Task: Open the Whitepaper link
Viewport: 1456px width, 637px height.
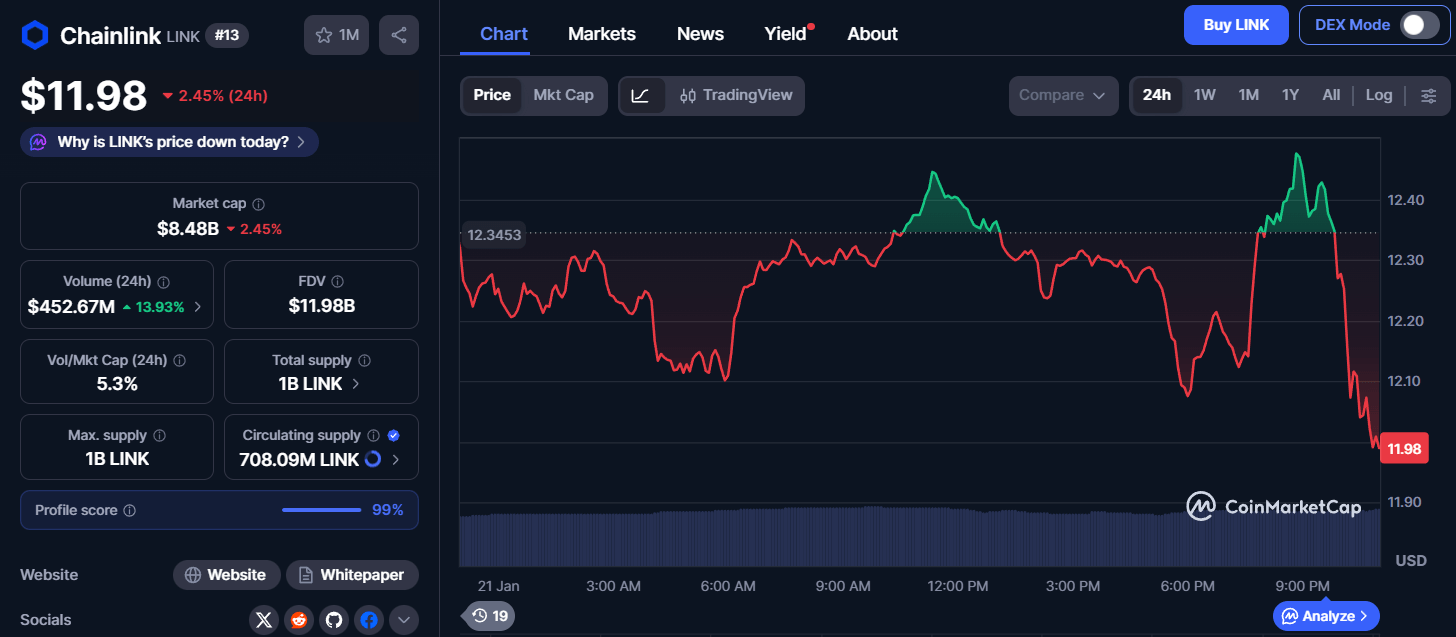Action: click(352, 575)
